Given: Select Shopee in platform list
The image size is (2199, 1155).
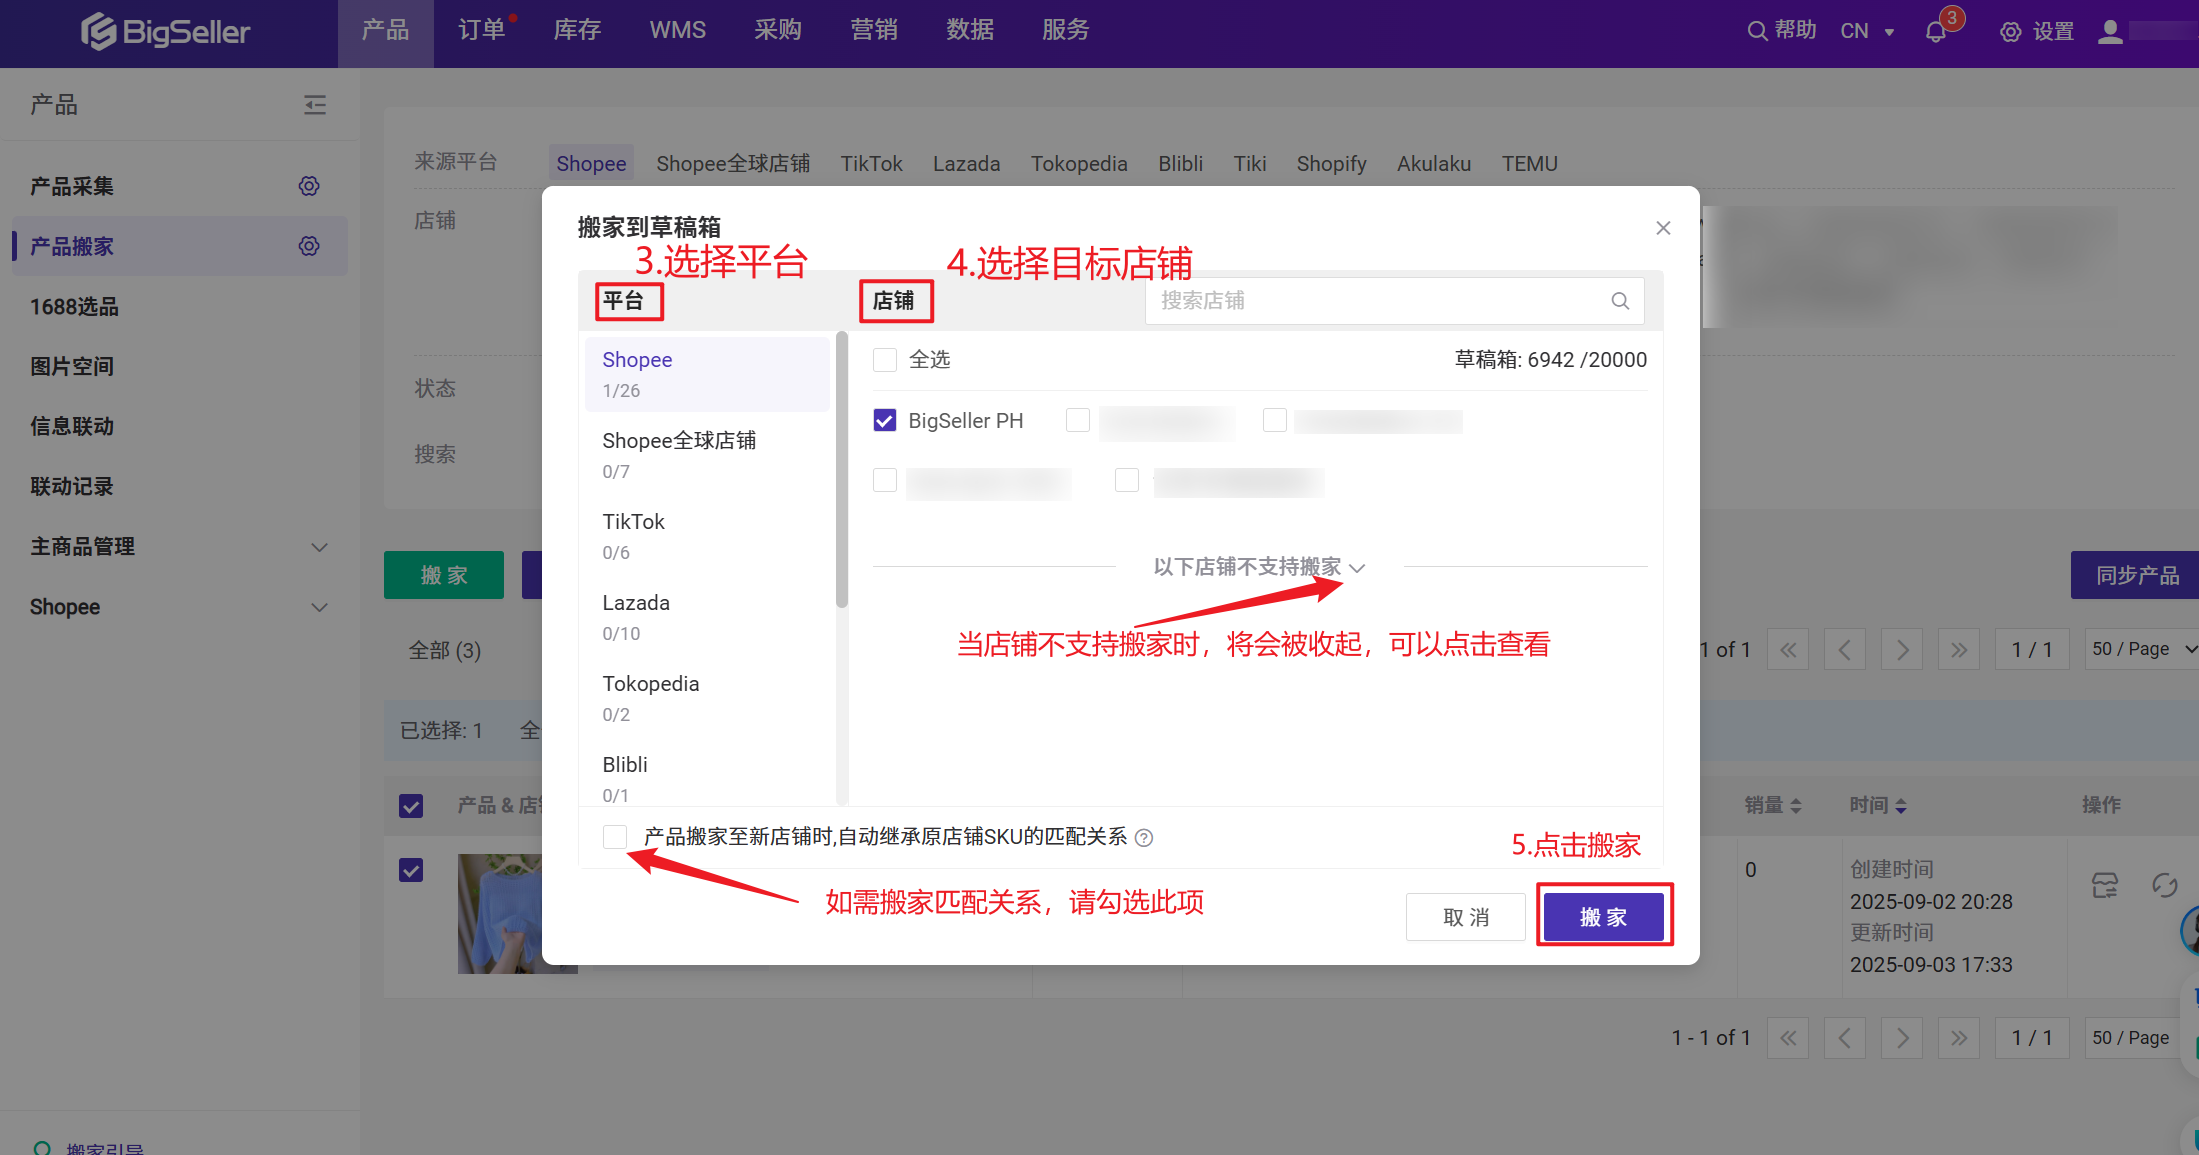Looking at the screenshot, I should point(707,374).
